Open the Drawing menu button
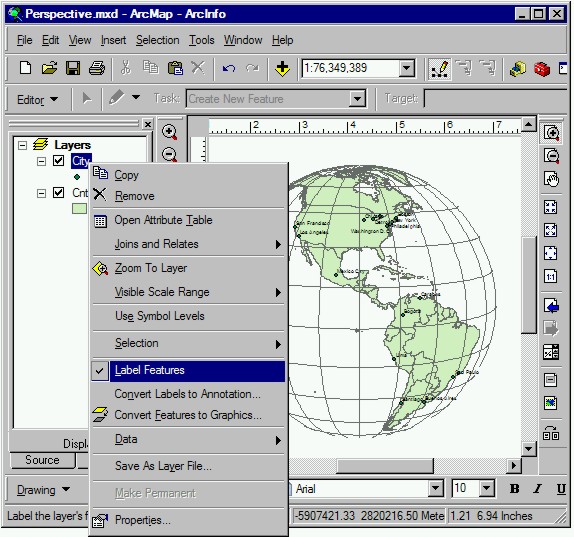 [x=43, y=490]
